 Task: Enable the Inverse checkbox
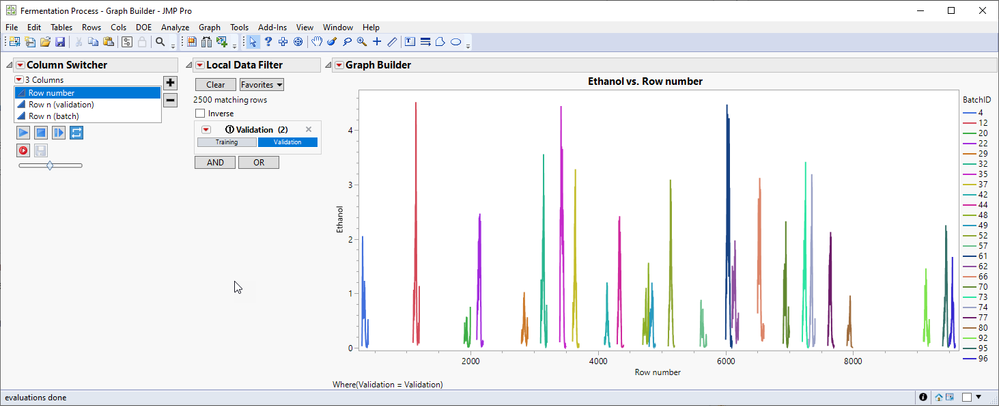(200, 114)
